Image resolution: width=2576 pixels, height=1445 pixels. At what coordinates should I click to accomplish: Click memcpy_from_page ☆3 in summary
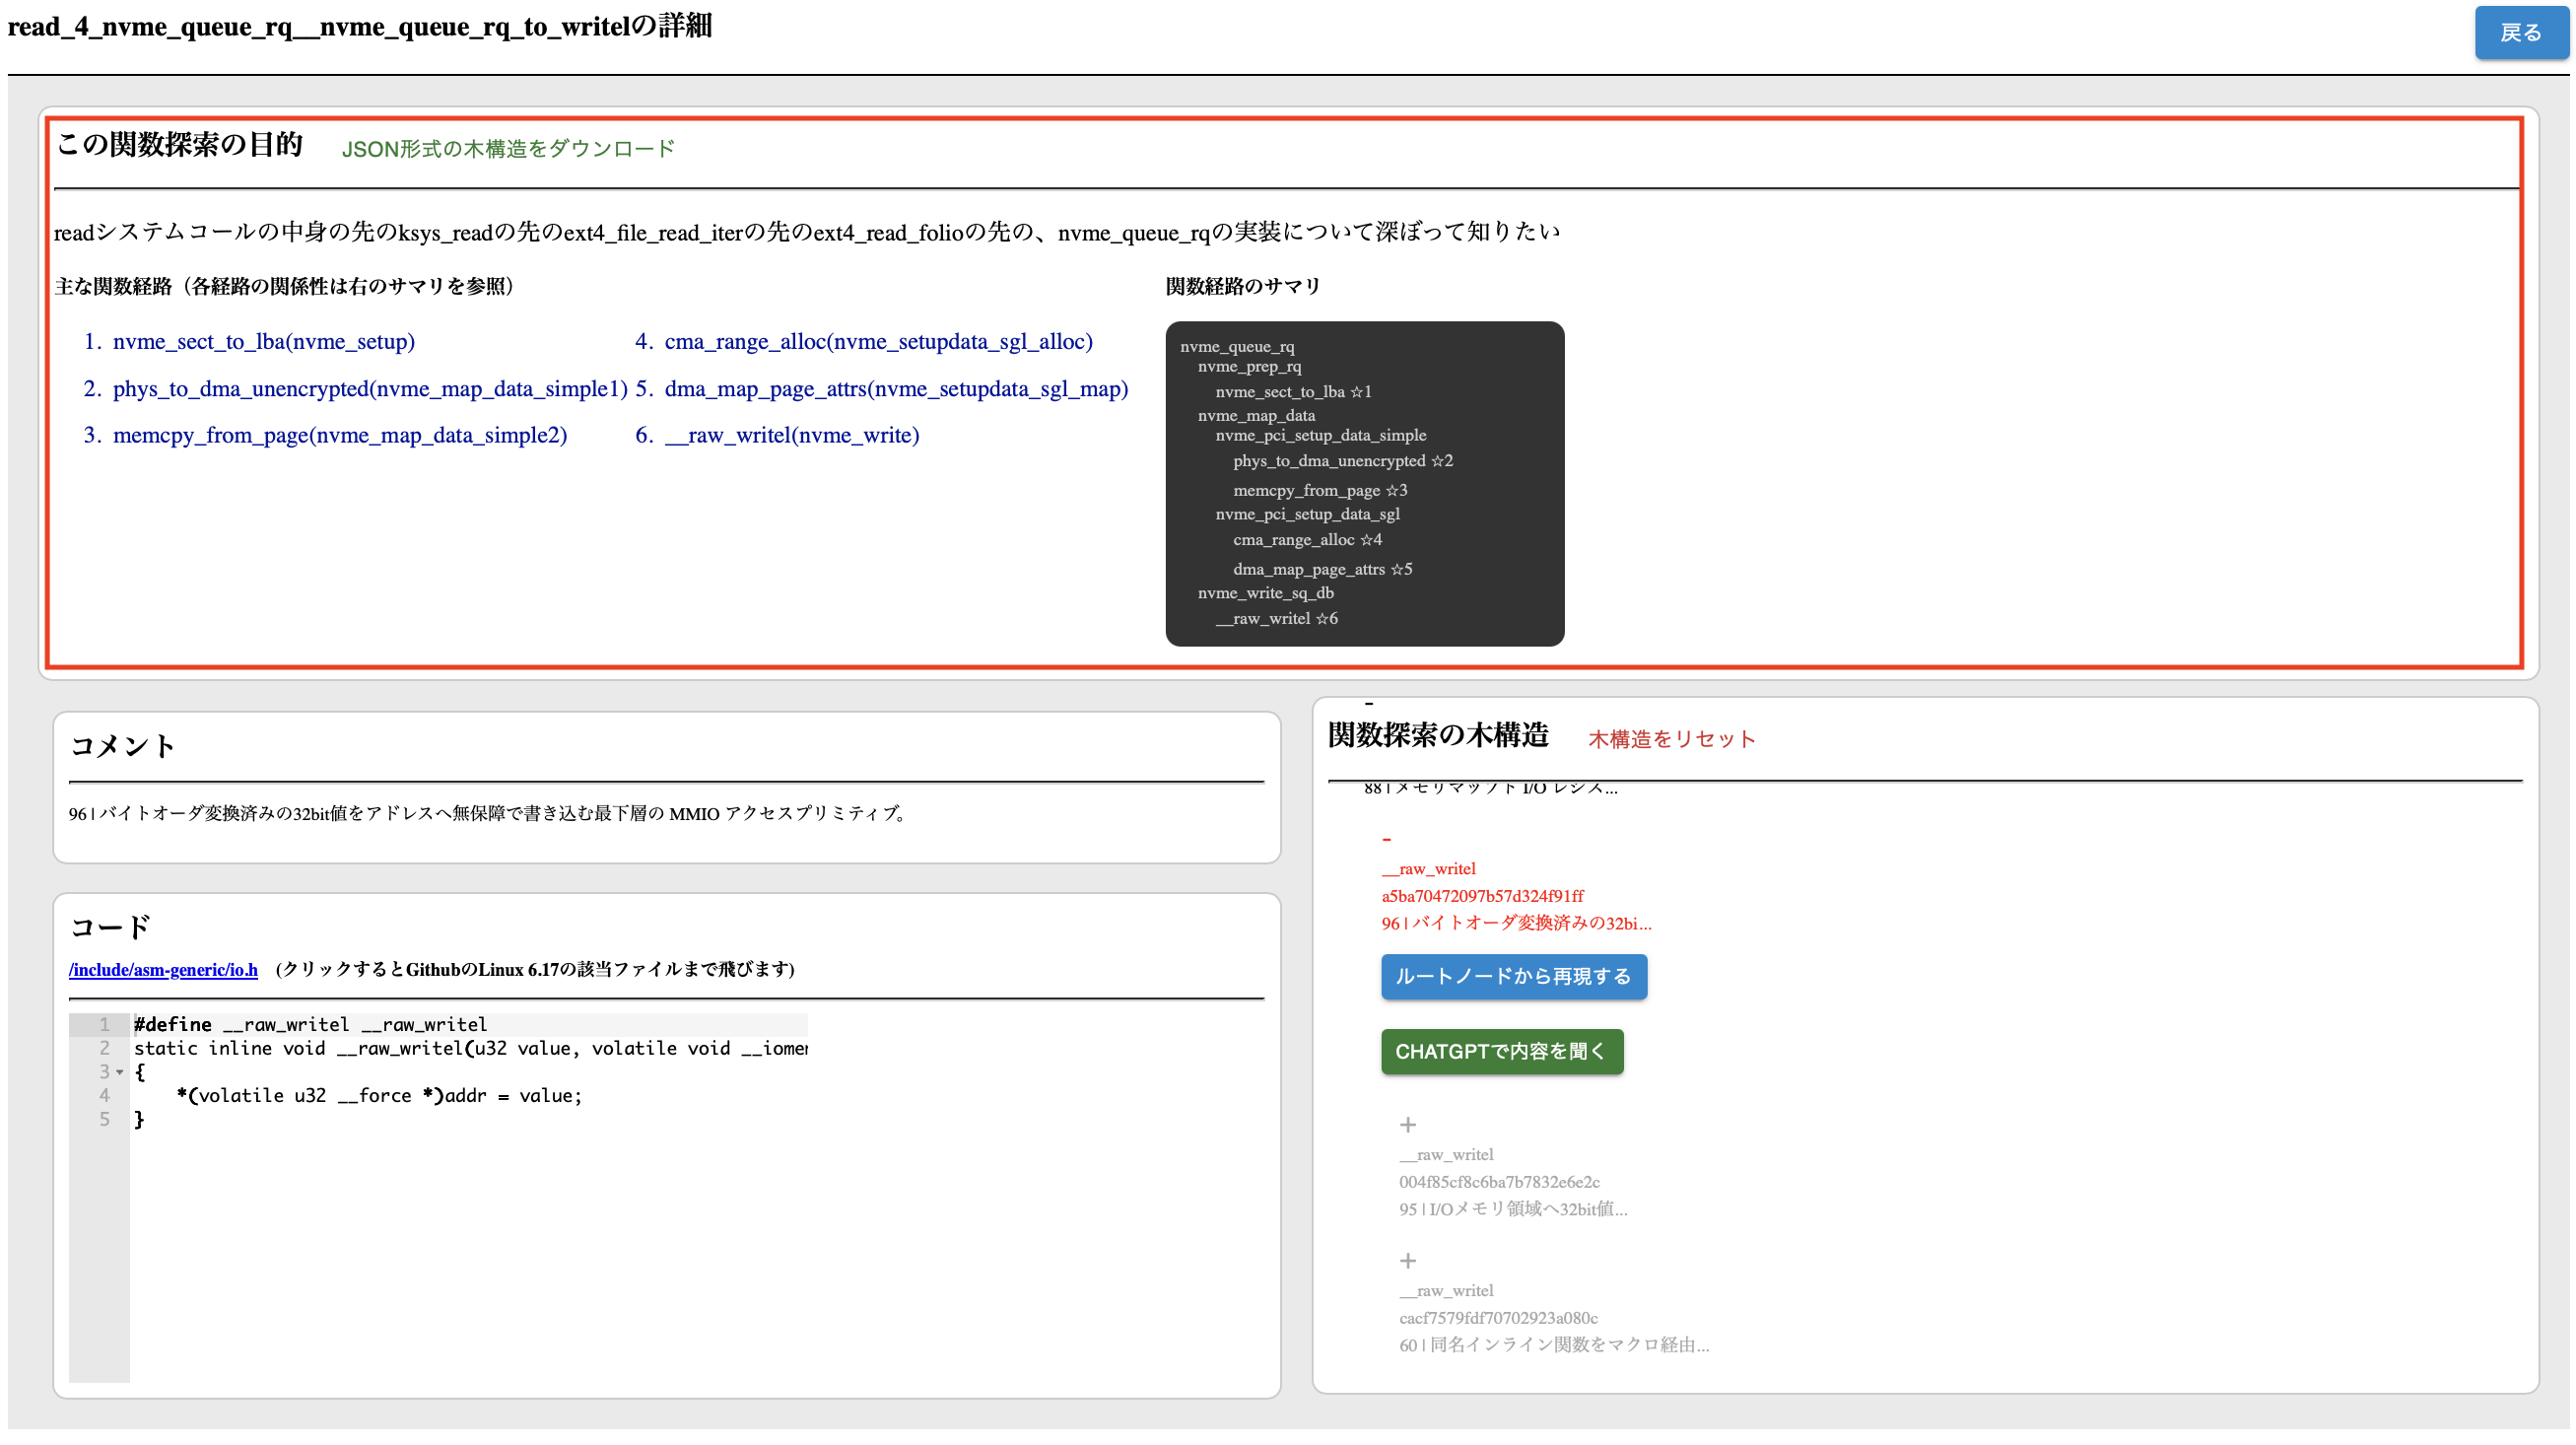[x=1319, y=490]
